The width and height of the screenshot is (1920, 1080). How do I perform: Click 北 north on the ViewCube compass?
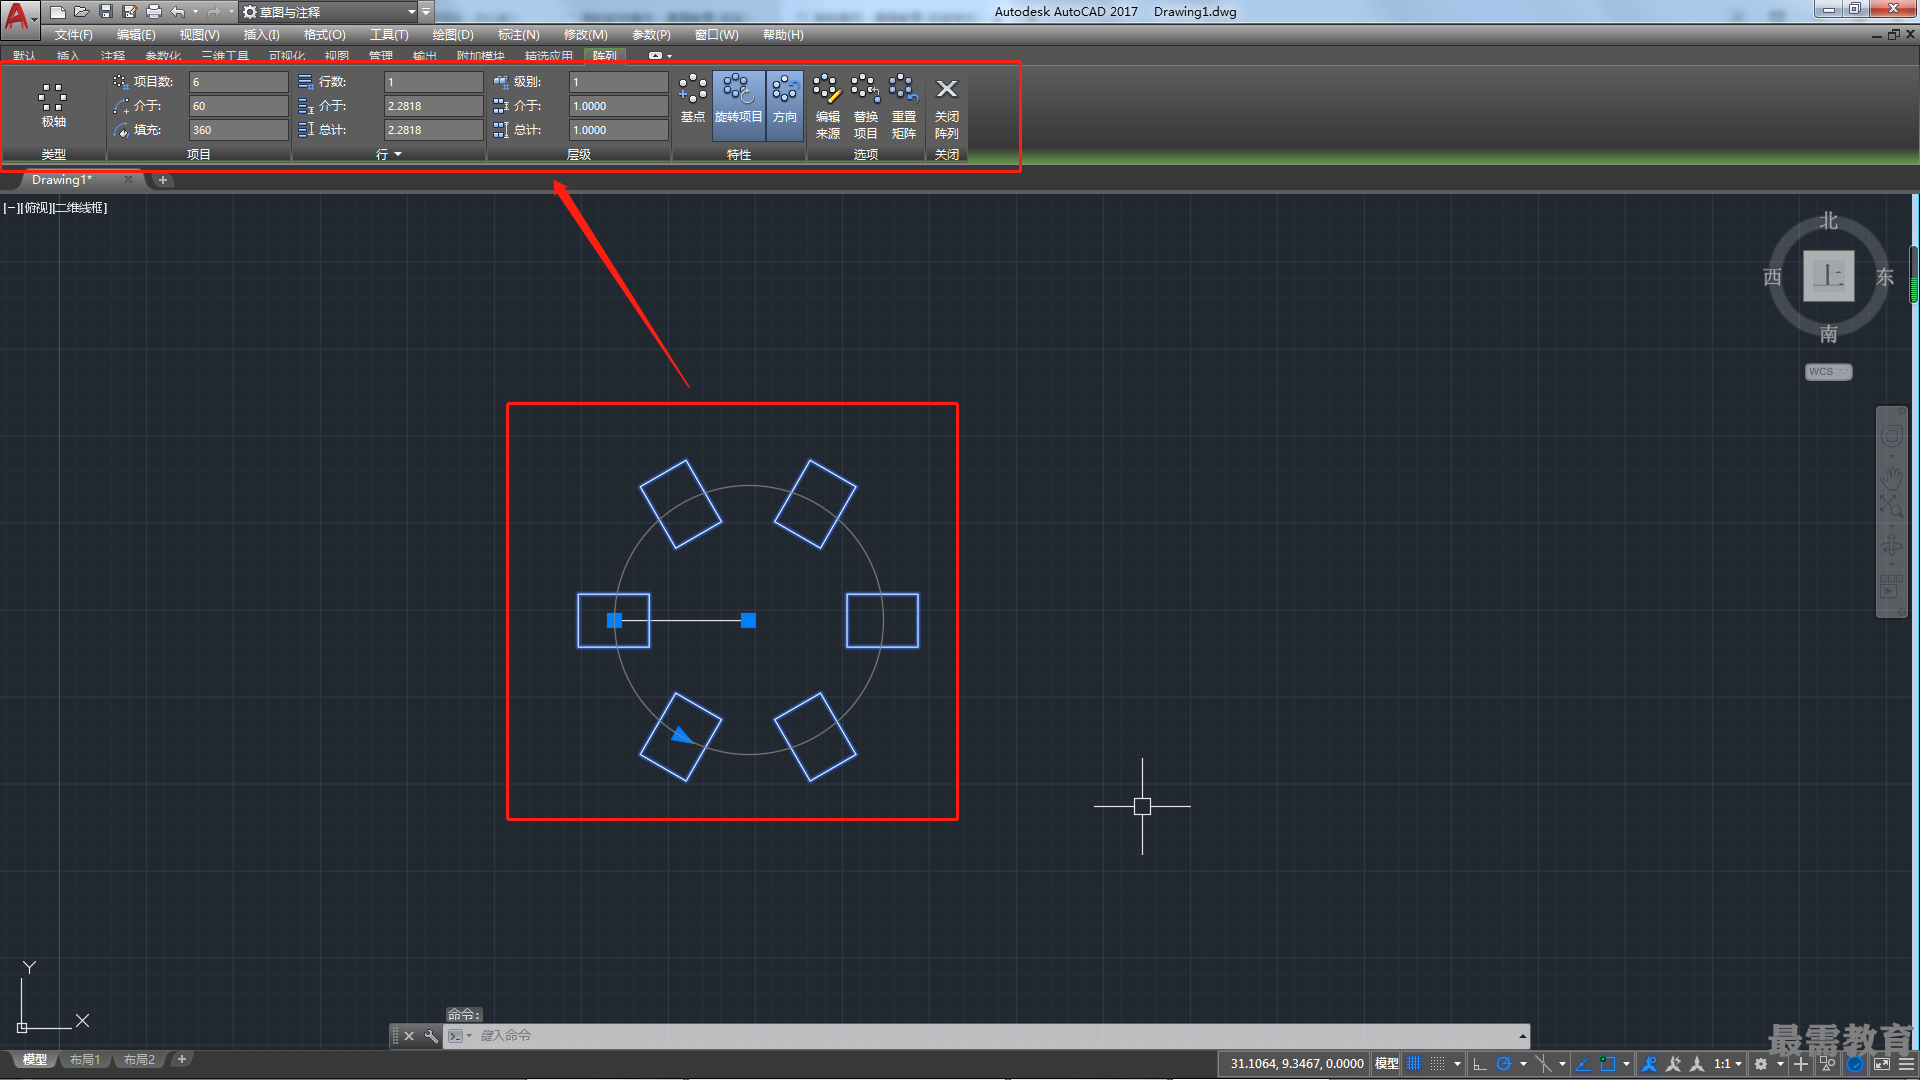pos(1828,220)
